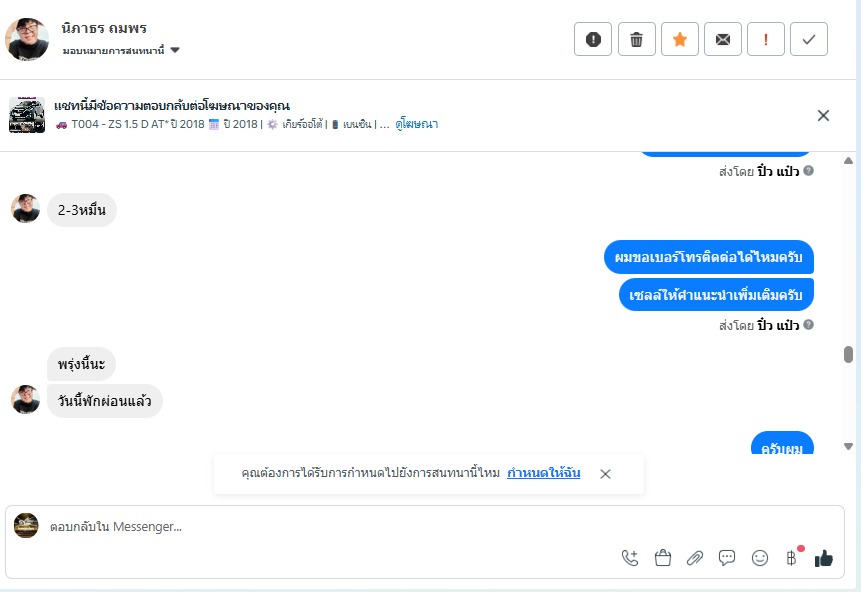This screenshot has width=861, height=592.
Task: Attach a file with paperclip icon
Action: pyautogui.click(x=695, y=558)
